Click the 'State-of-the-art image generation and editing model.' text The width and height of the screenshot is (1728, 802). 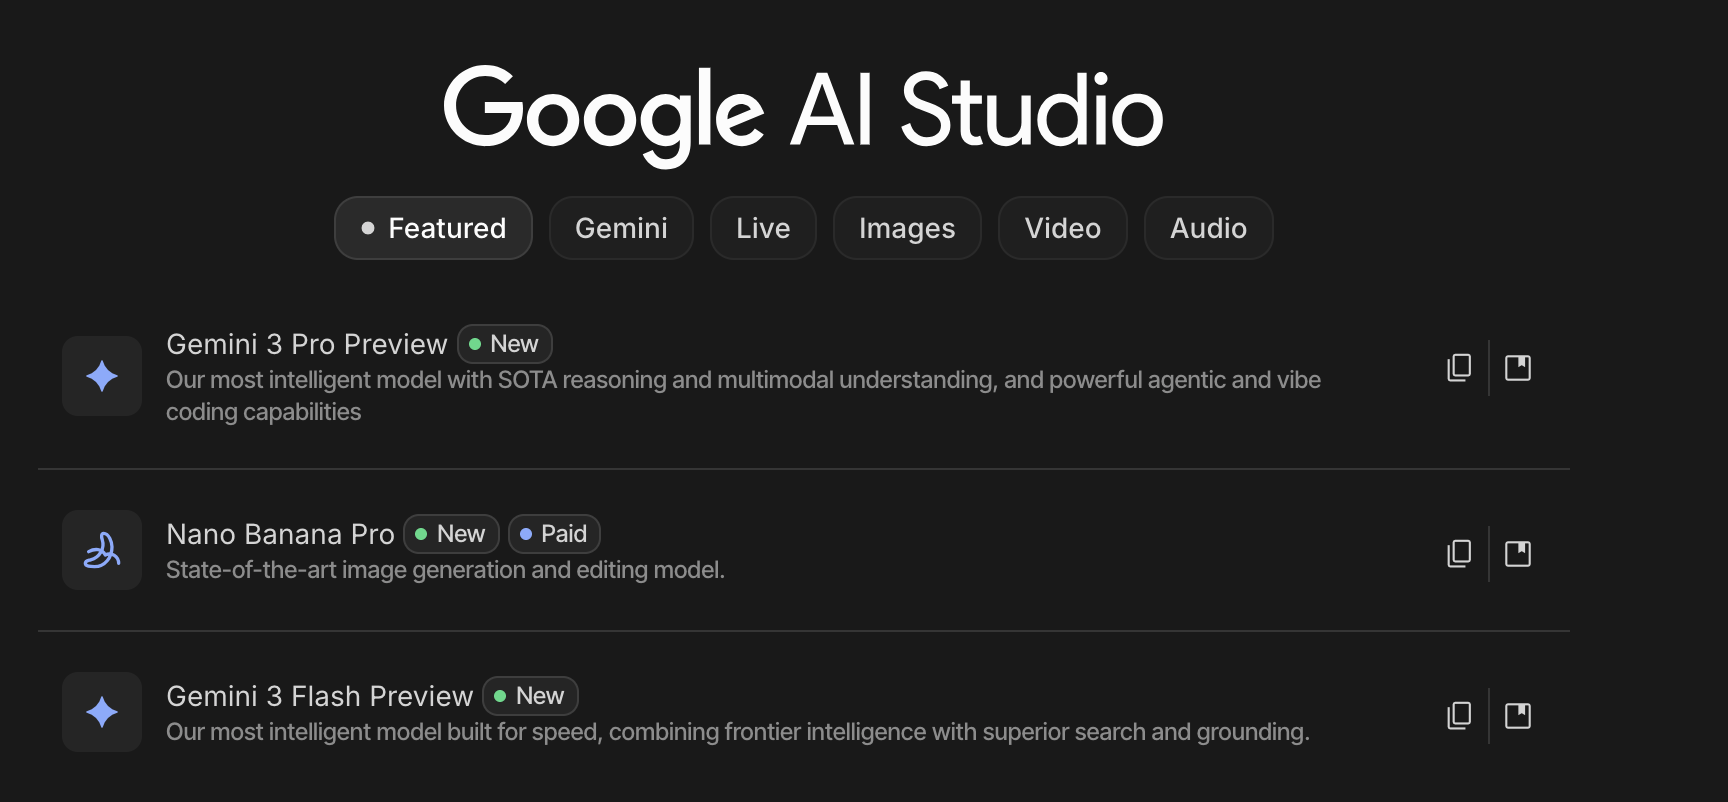445,570
